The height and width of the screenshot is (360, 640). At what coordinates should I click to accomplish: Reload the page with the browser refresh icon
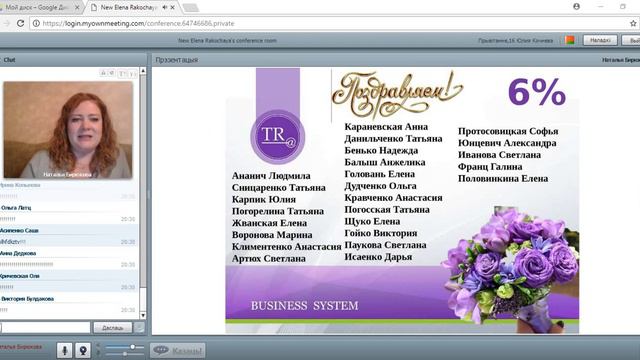[x=20, y=23]
